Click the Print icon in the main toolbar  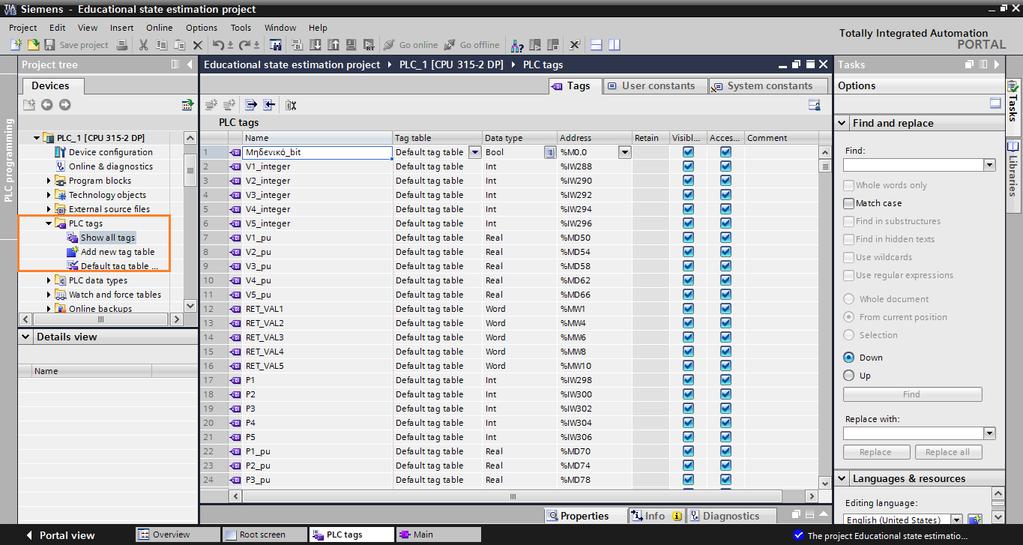122,45
